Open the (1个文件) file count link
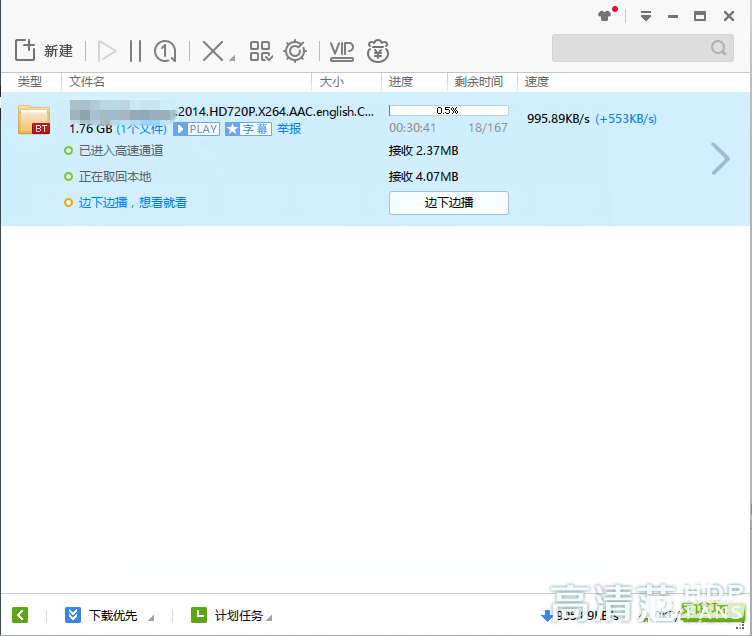Screen dimensions: 752x636 [141, 129]
